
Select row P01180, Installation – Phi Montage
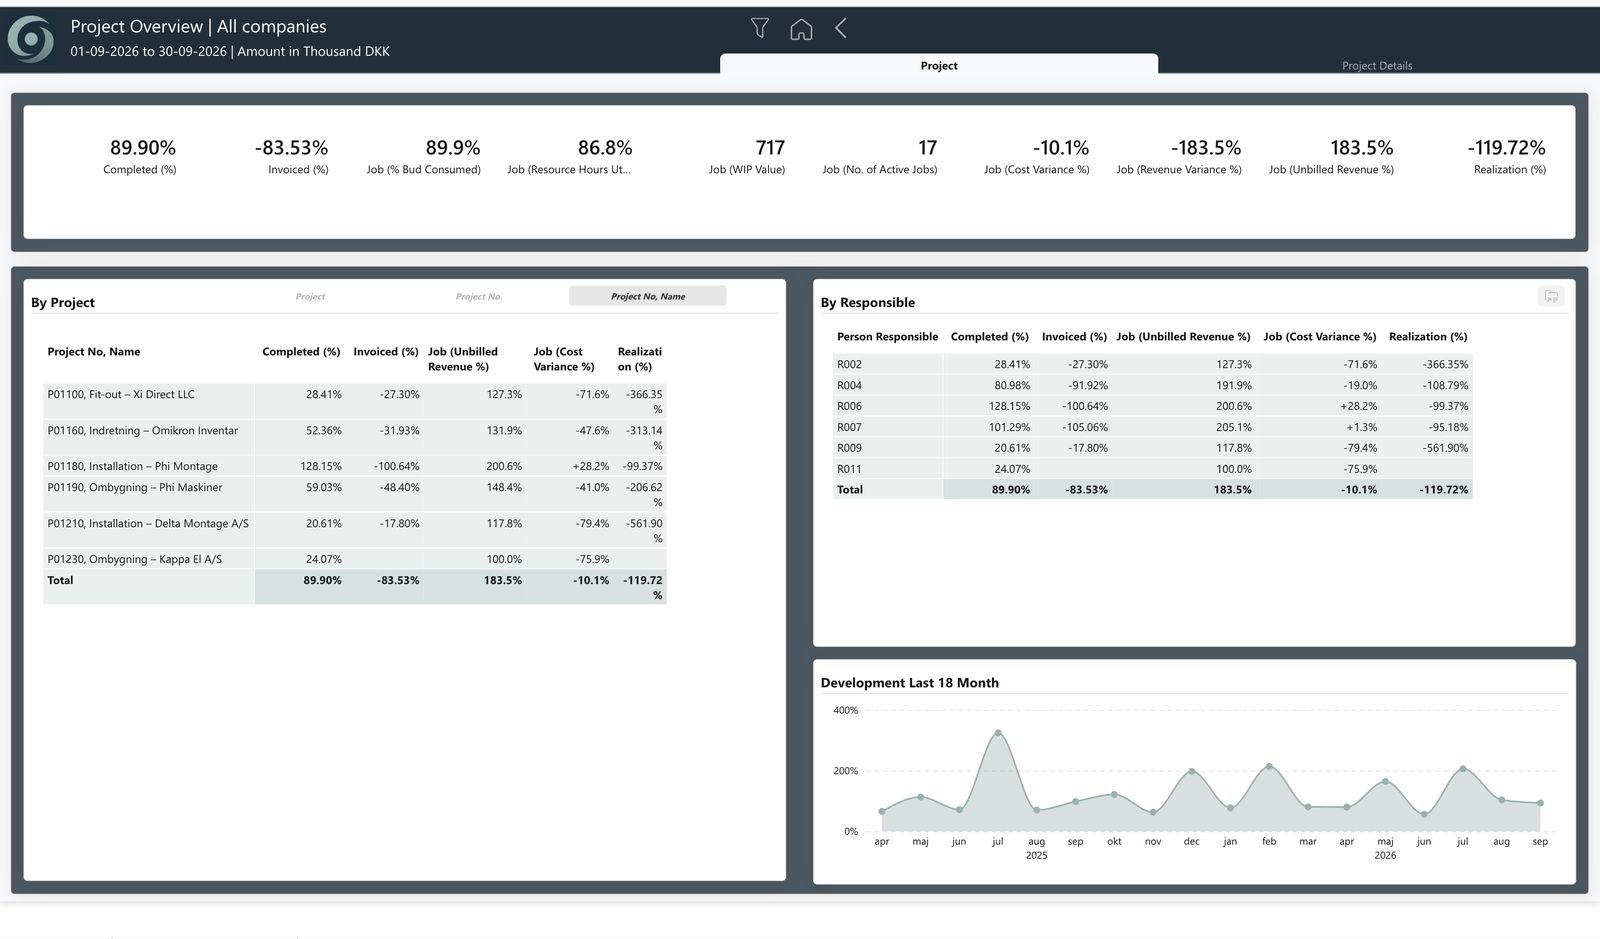coord(355,466)
